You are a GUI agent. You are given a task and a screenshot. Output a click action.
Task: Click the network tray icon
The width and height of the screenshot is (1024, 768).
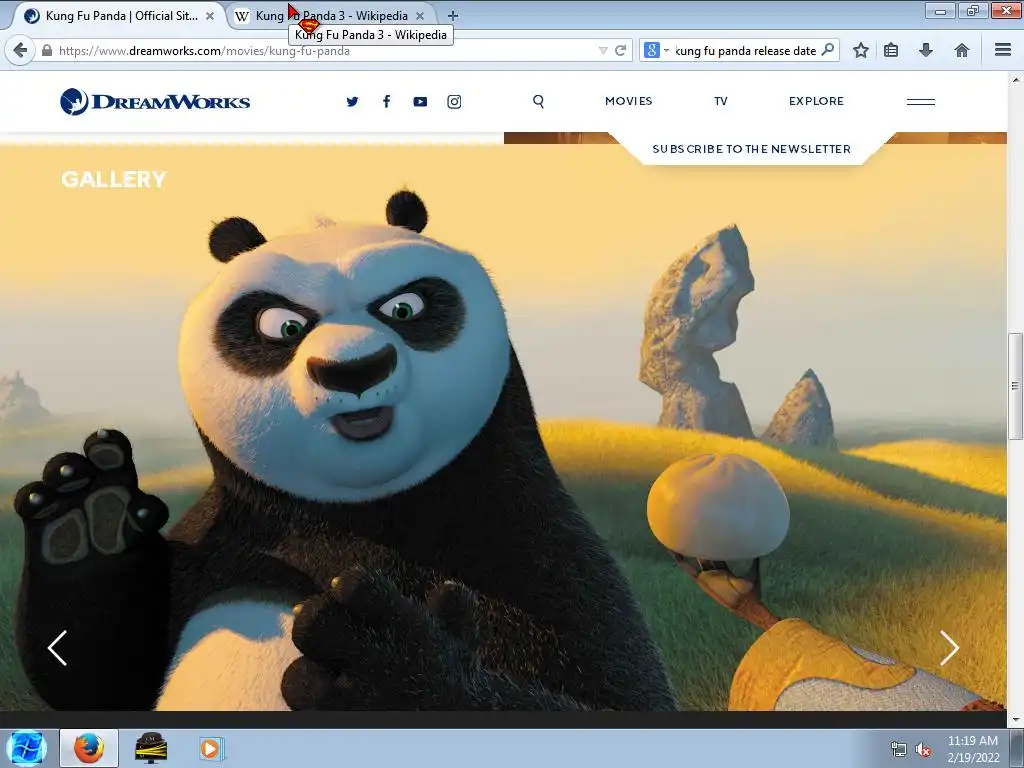899,750
